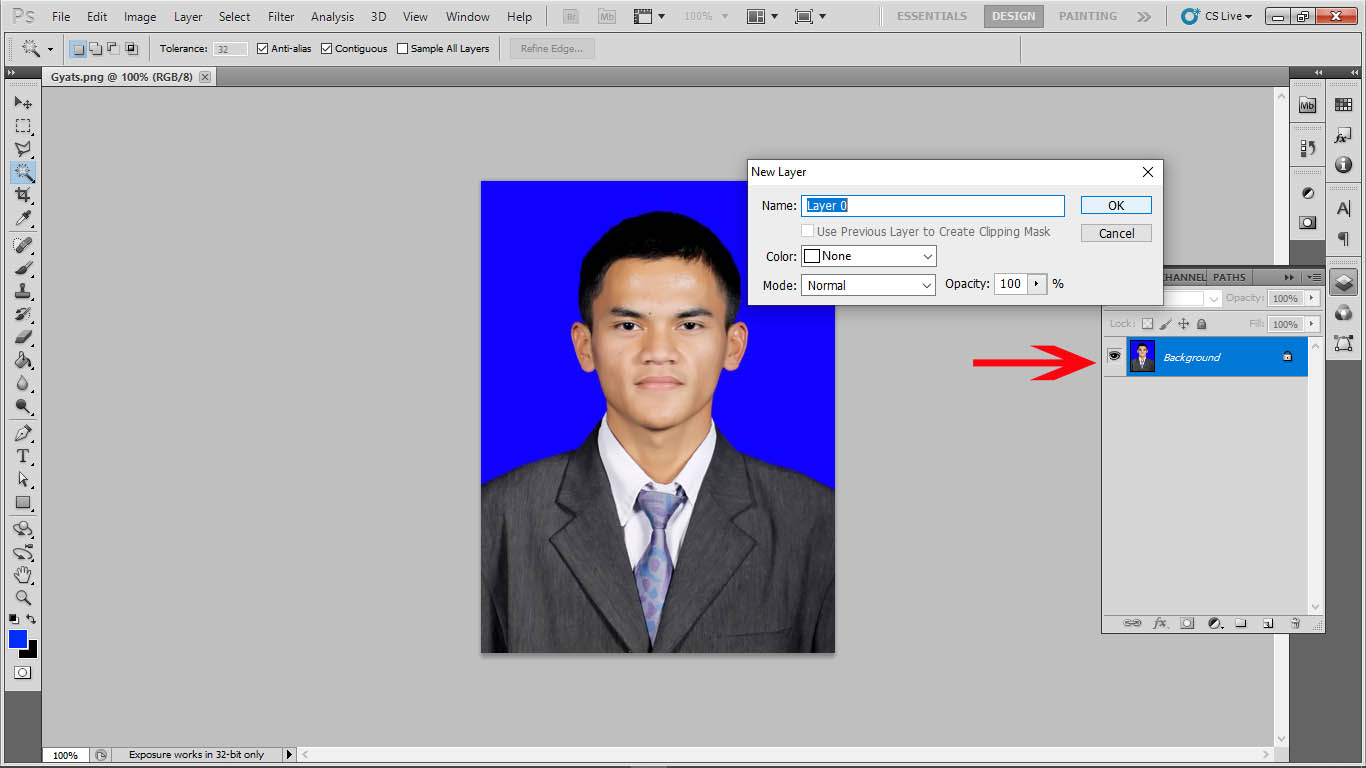
Task: Select the Rectangular Marquee tool
Action: [23, 126]
